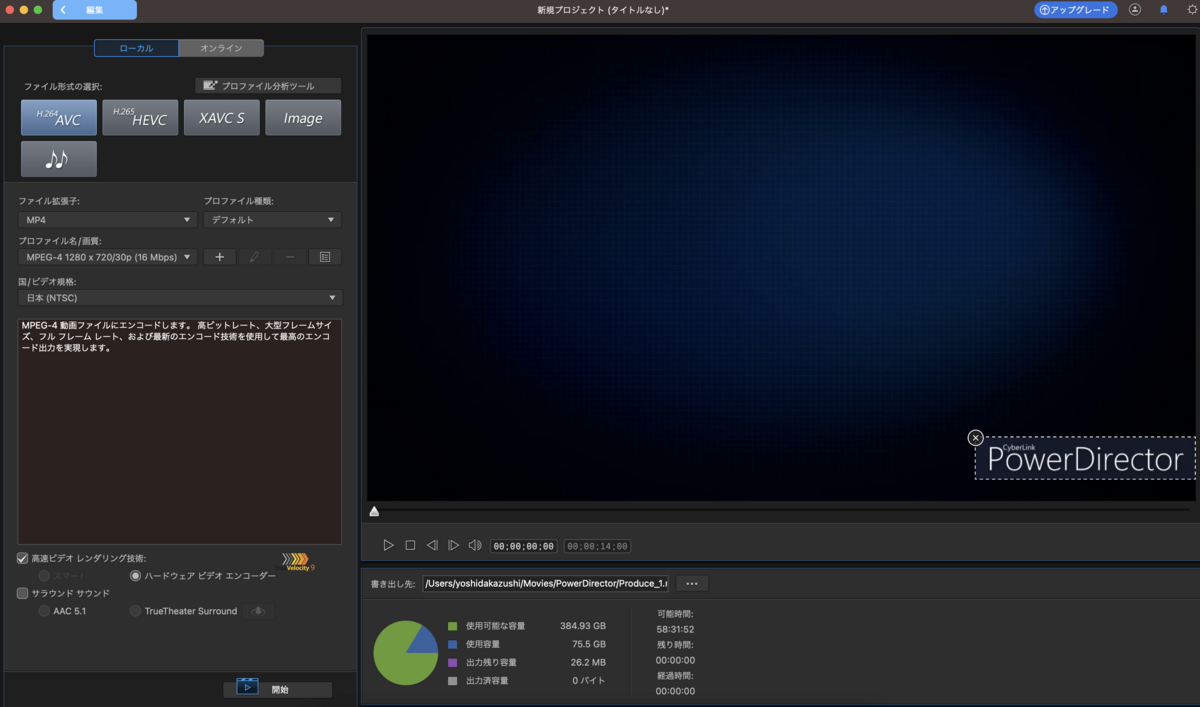Click the MPEG-4 description text box
This screenshot has height=707, width=1200.
[180, 431]
